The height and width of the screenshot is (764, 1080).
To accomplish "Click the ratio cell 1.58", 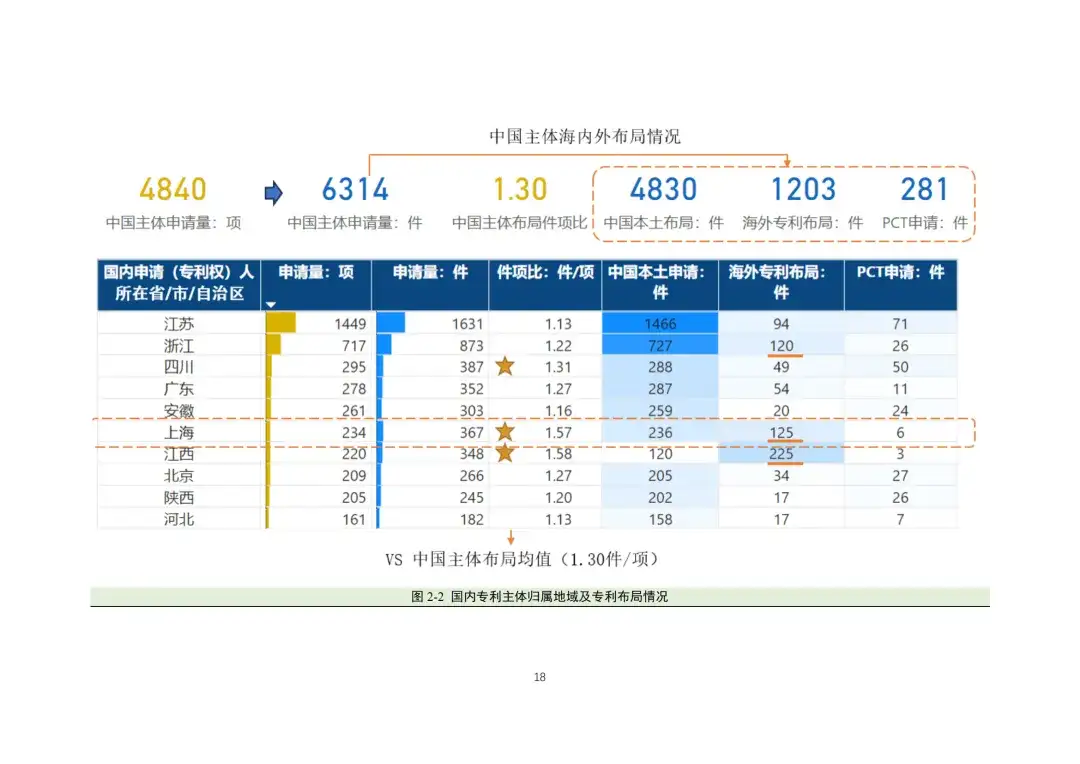I will (x=558, y=453).
